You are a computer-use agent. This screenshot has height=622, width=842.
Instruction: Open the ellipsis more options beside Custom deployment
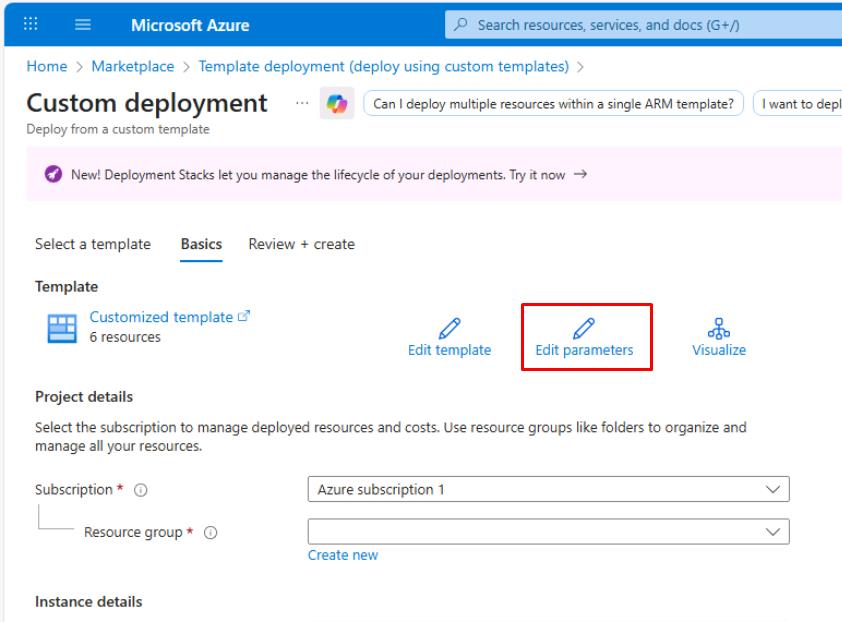point(302,103)
